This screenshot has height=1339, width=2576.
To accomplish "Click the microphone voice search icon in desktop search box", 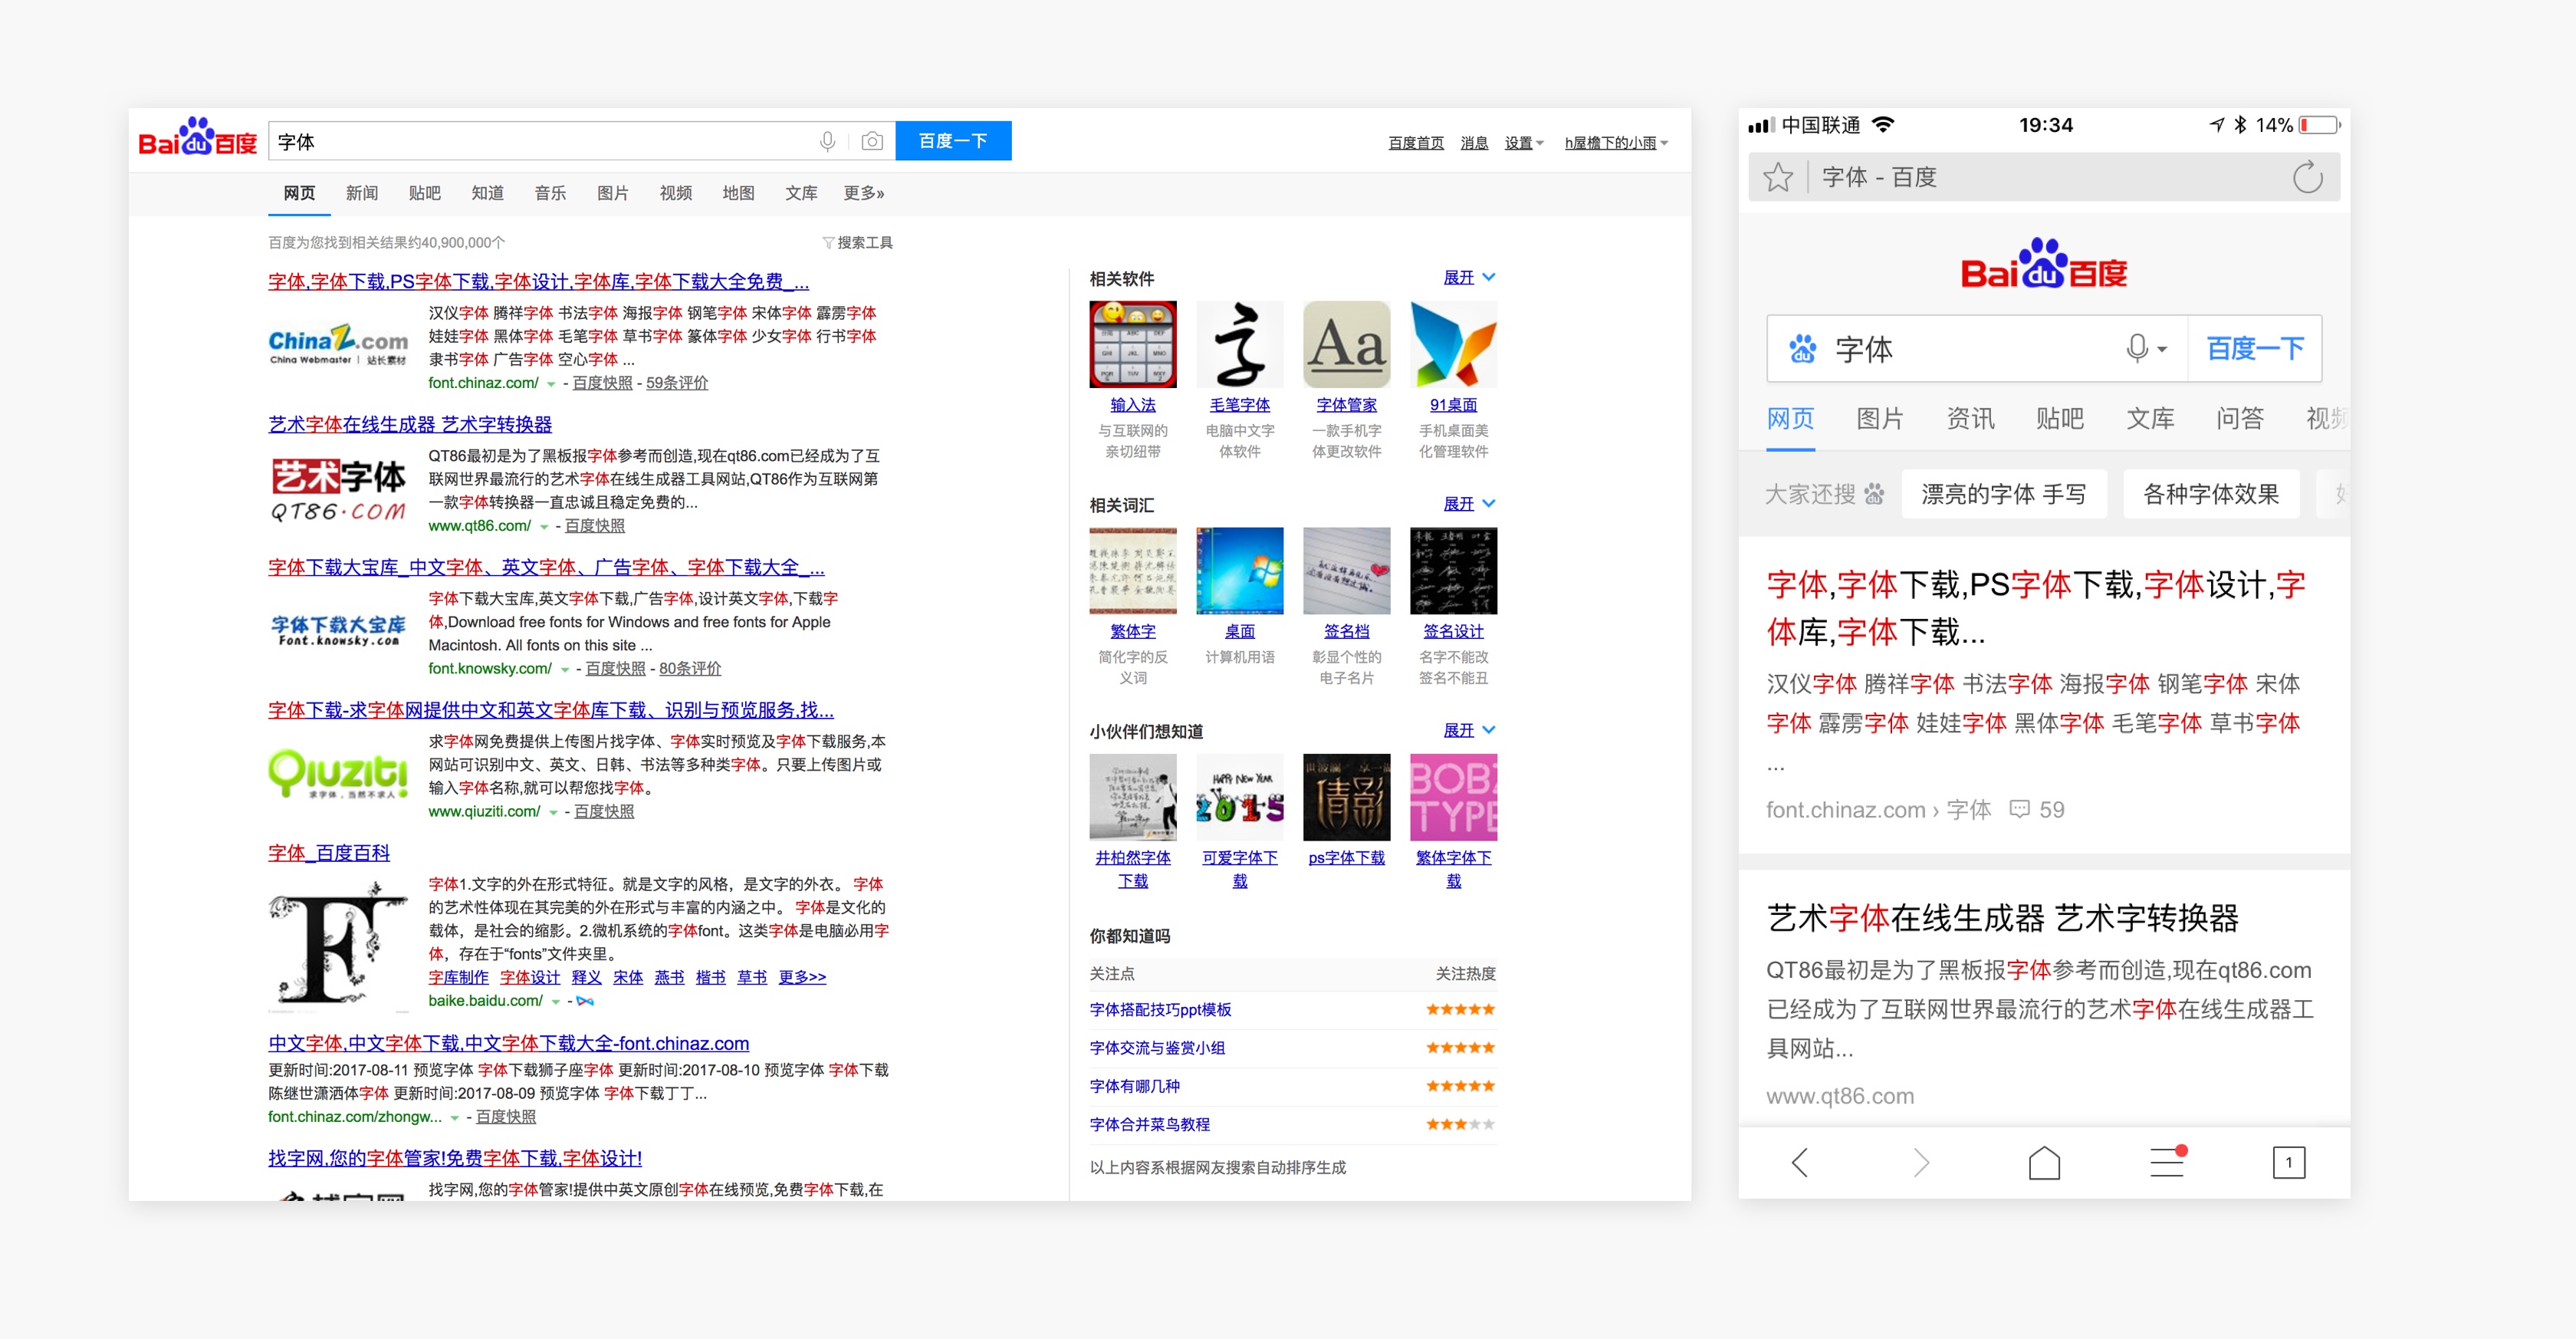I will coord(827,142).
